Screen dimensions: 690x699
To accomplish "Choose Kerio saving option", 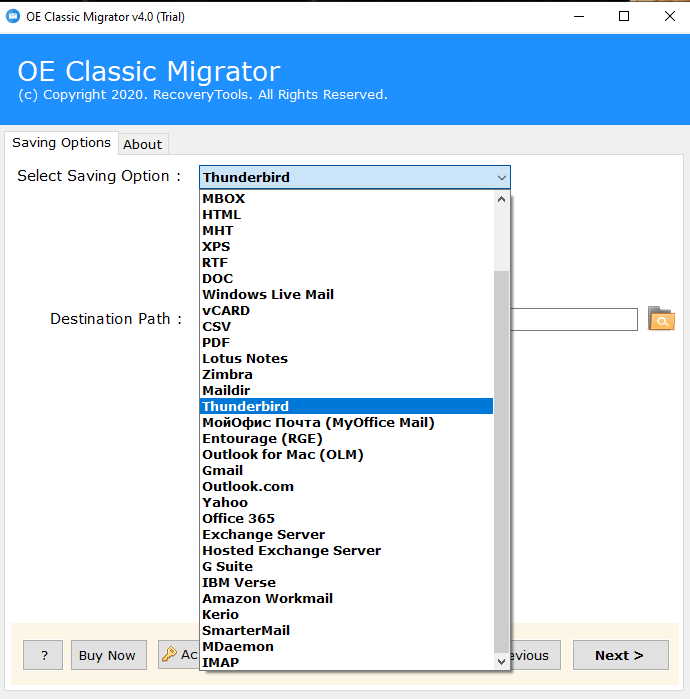I will click(347, 615).
